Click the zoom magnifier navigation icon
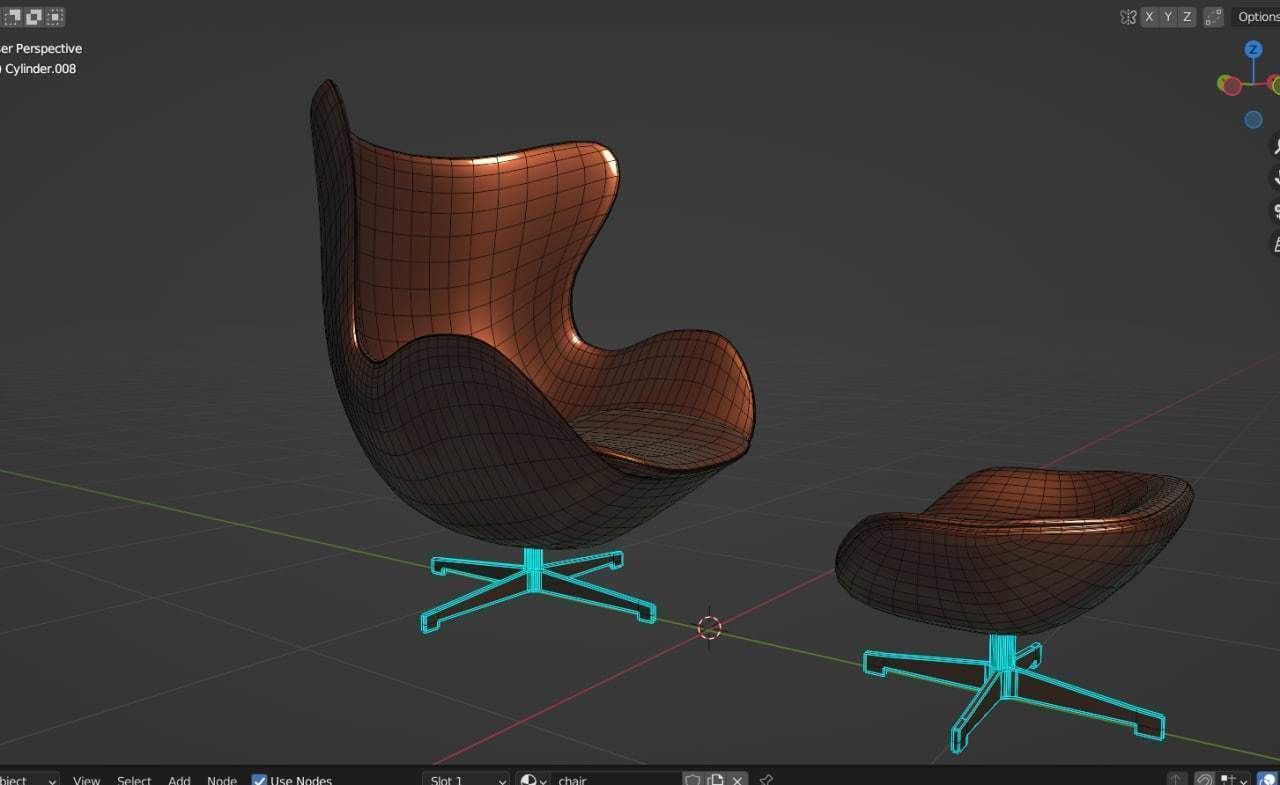This screenshot has width=1280, height=785. coord(1275,146)
